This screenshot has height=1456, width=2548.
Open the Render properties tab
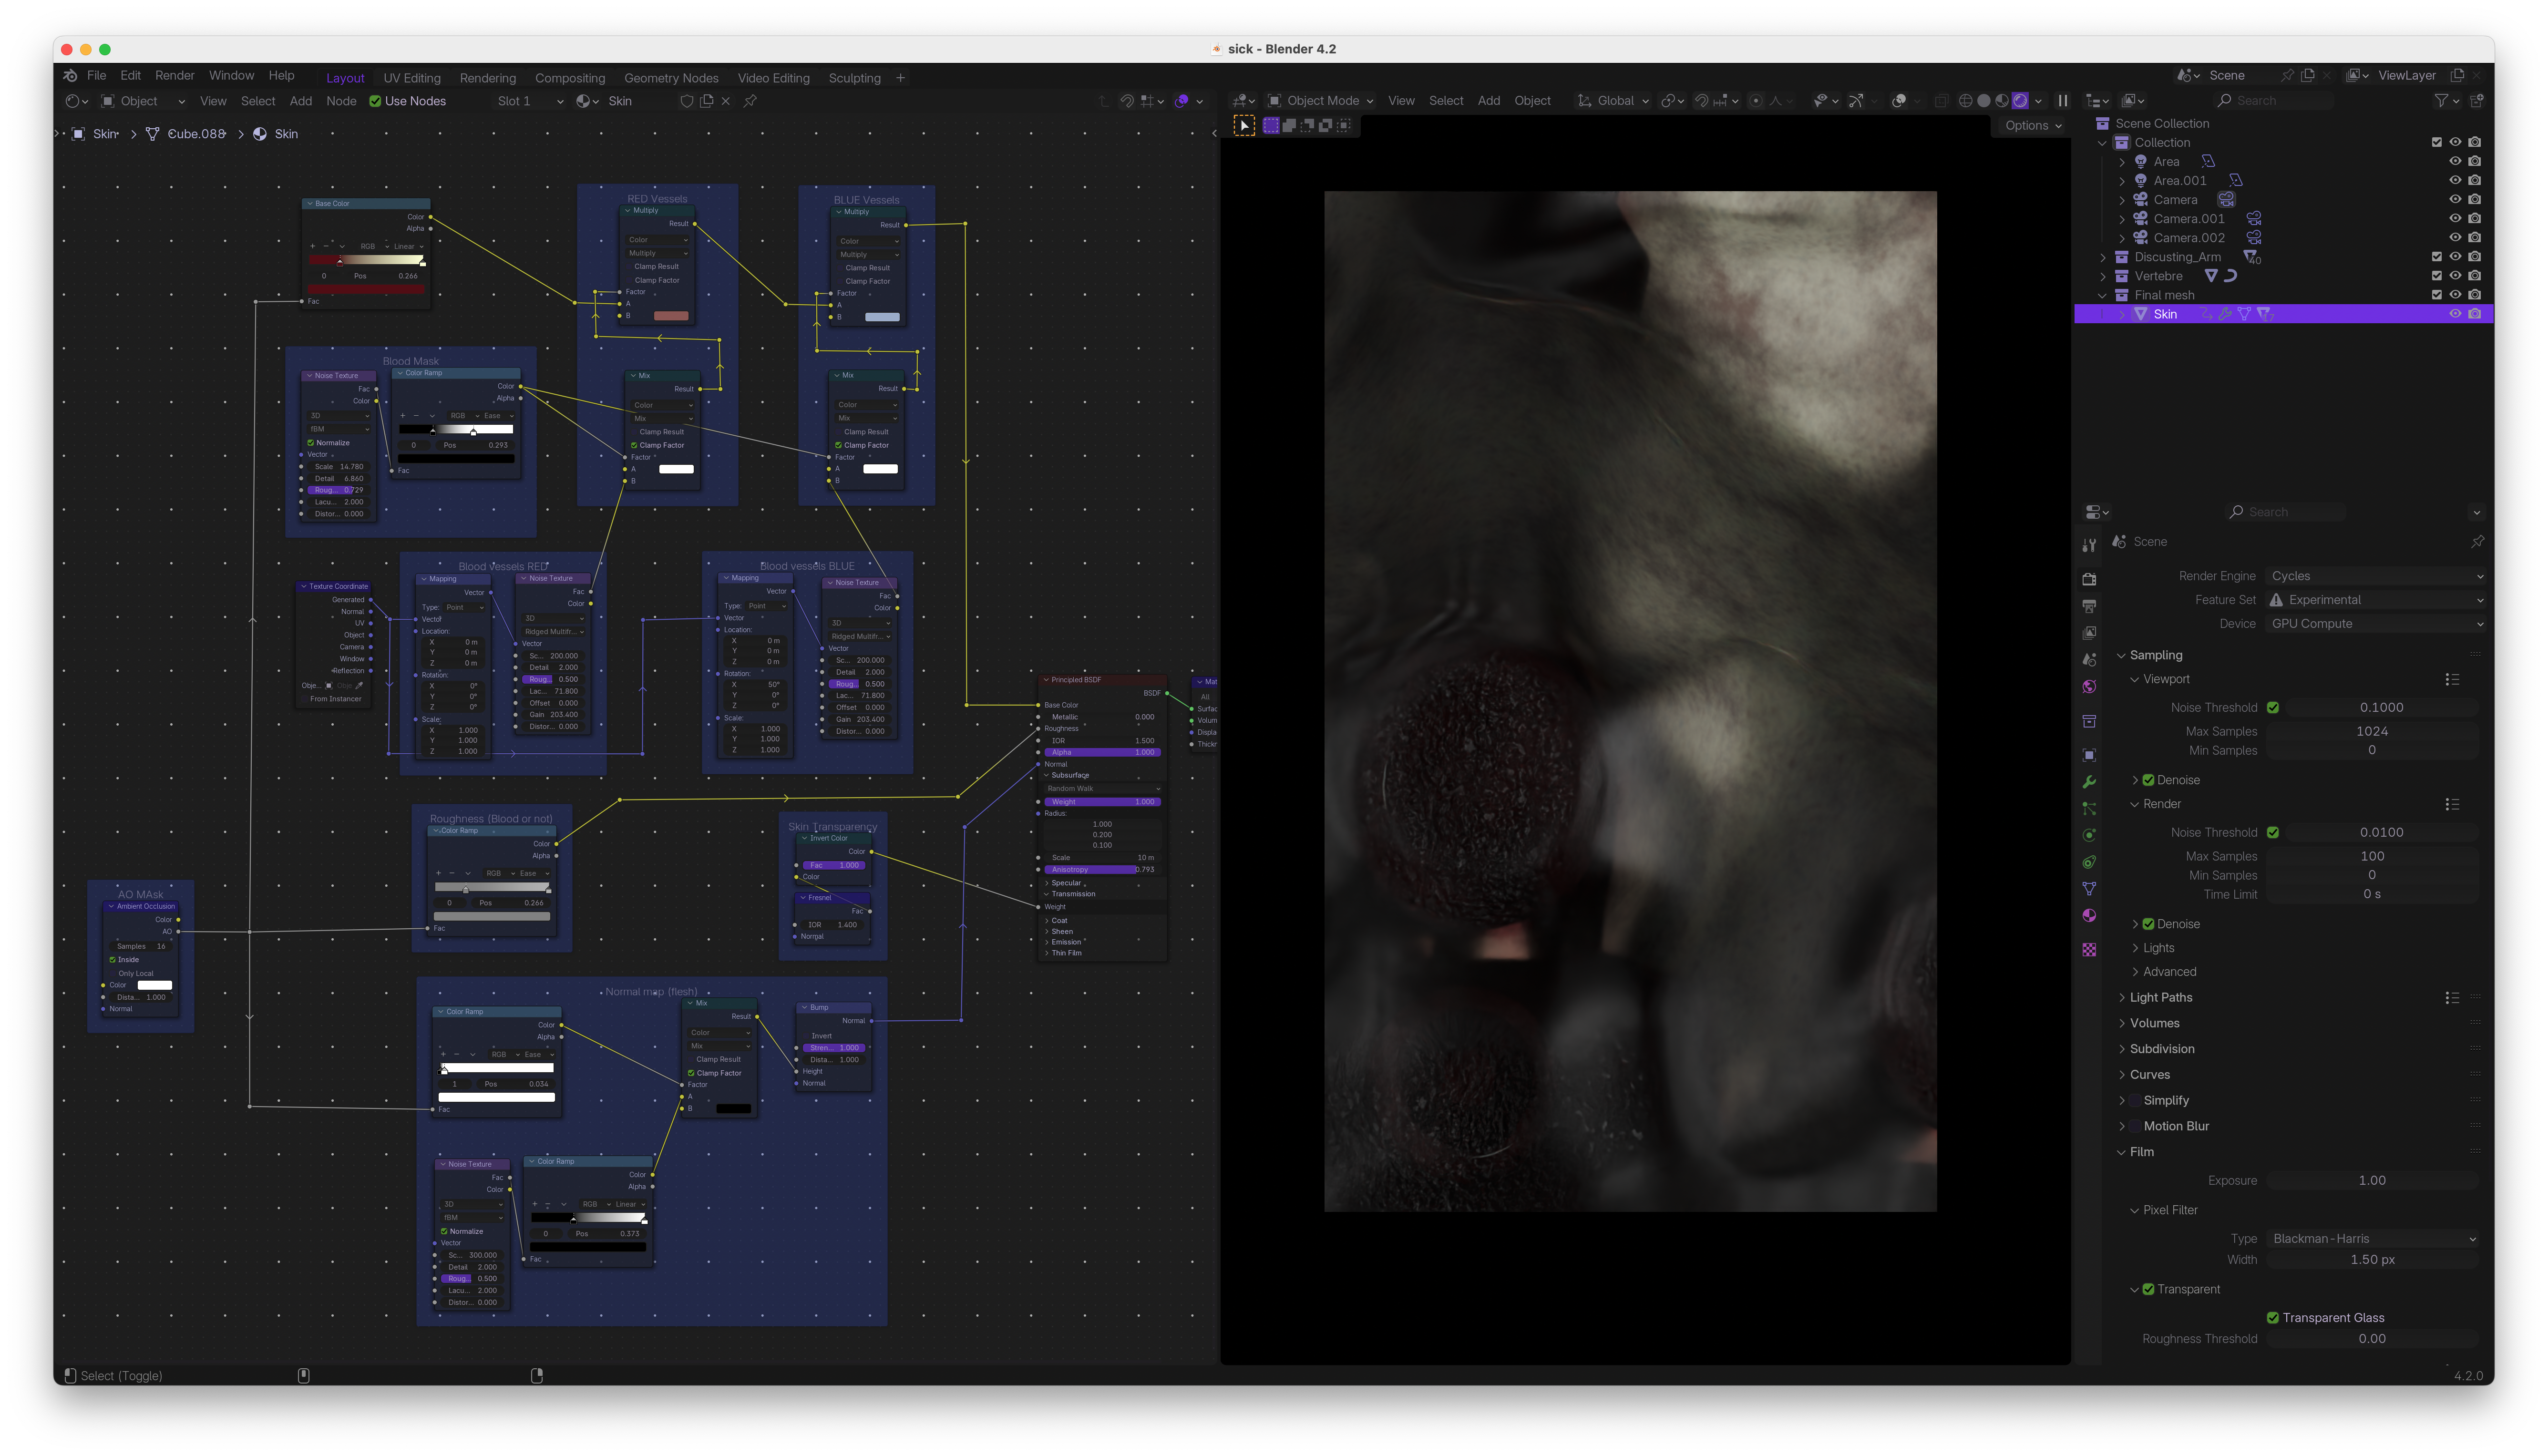(x=2089, y=579)
